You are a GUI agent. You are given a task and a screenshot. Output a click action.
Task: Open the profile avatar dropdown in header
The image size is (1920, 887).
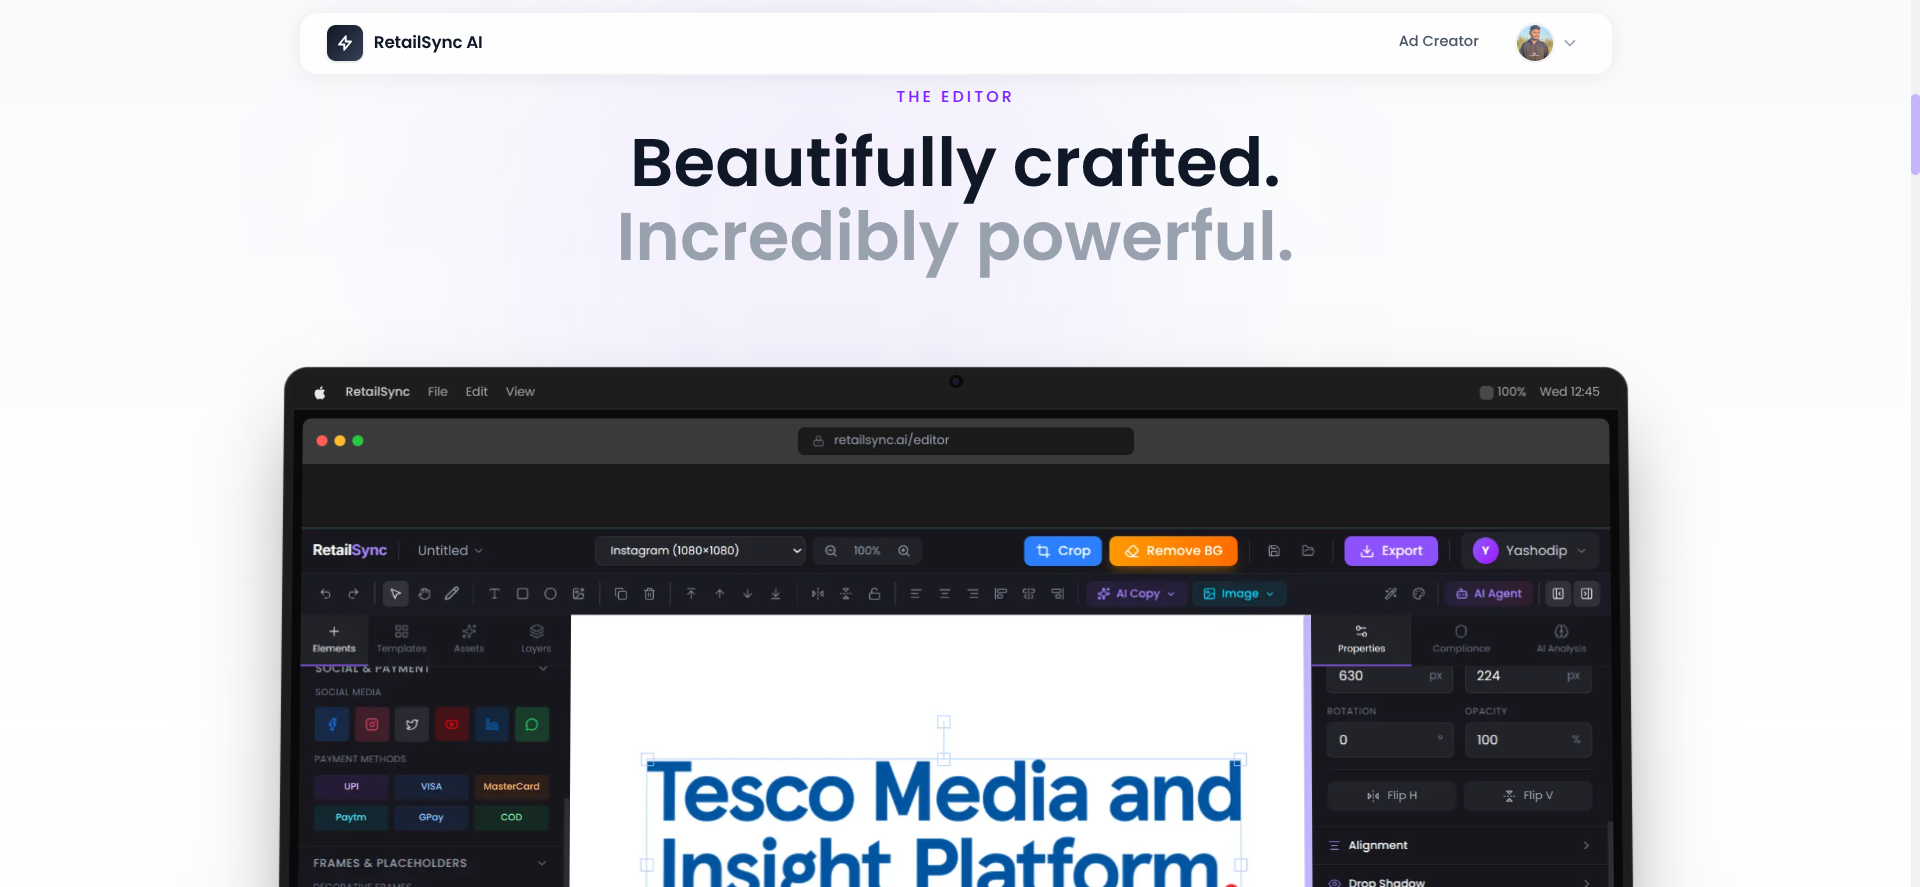click(1547, 42)
